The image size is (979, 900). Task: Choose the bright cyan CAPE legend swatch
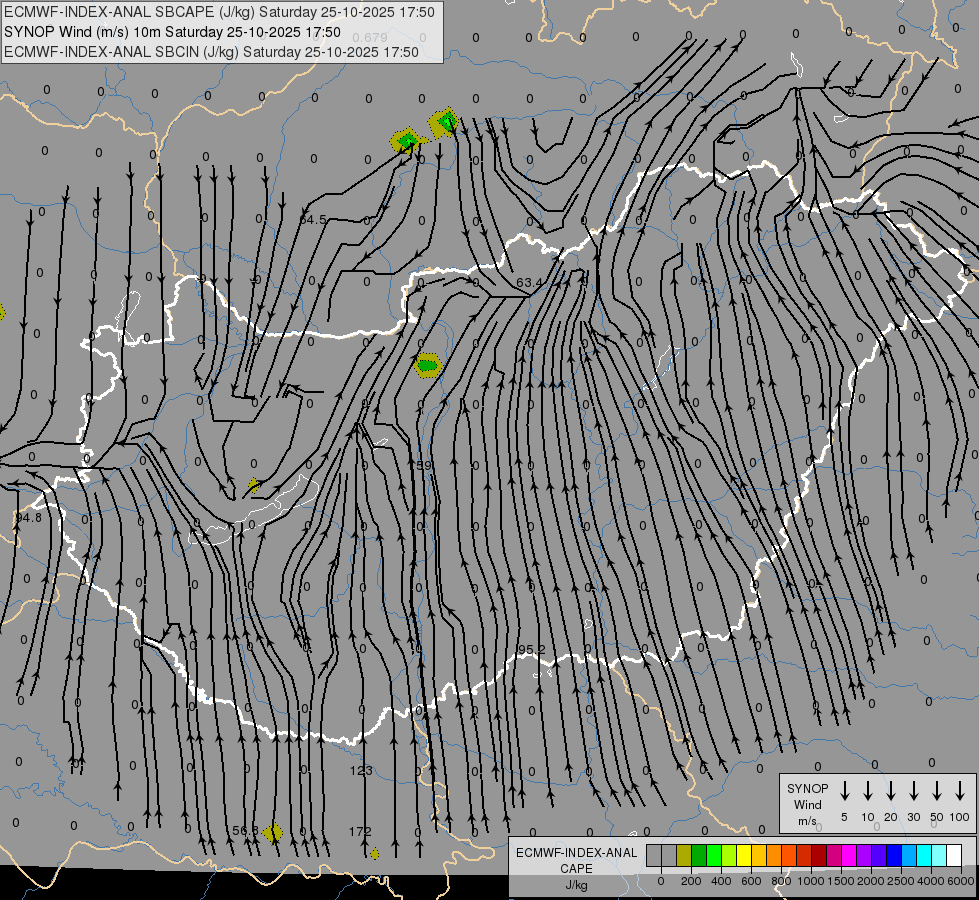click(925, 855)
